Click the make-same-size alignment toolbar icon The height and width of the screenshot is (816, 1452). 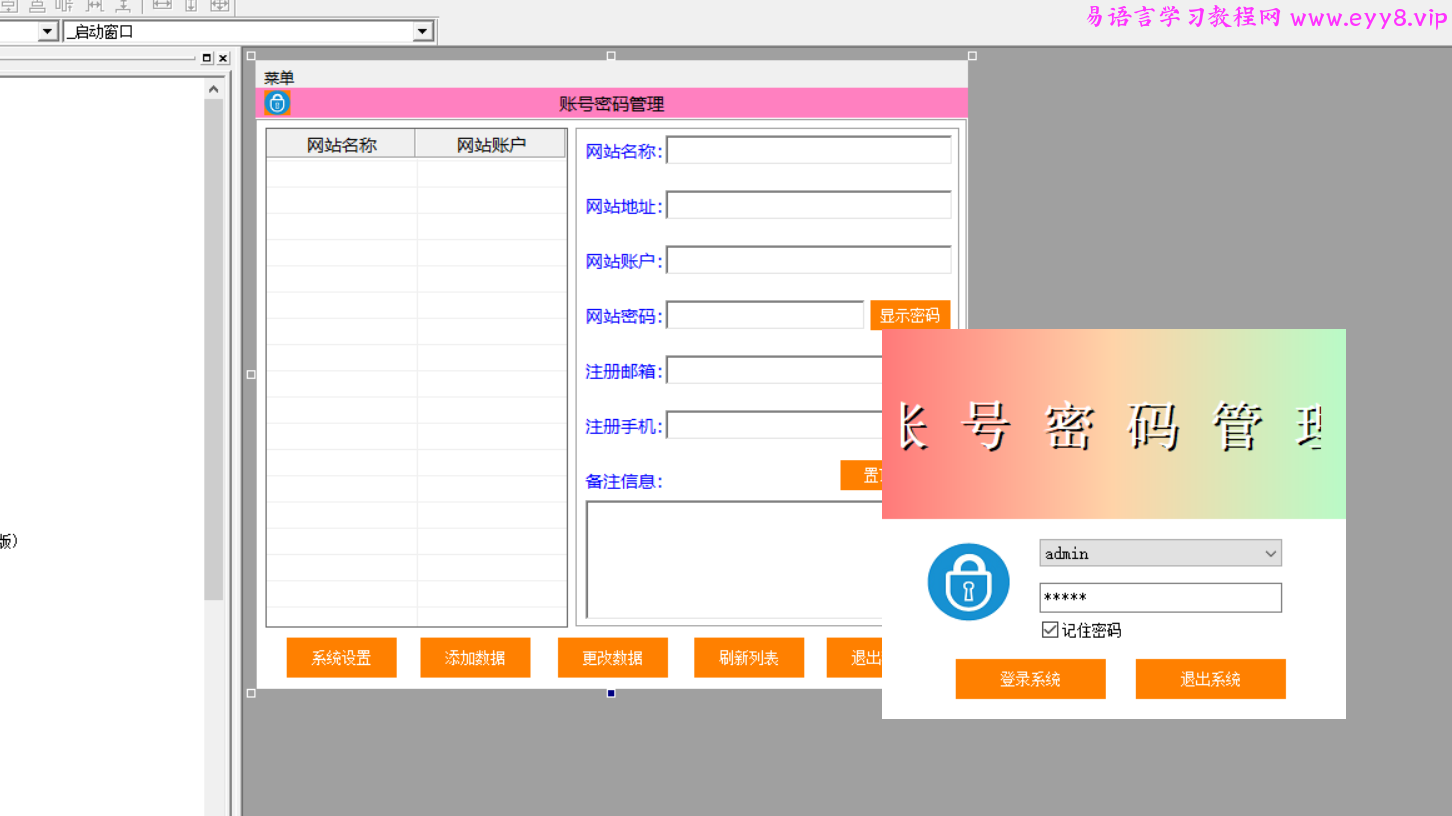pos(220,6)
